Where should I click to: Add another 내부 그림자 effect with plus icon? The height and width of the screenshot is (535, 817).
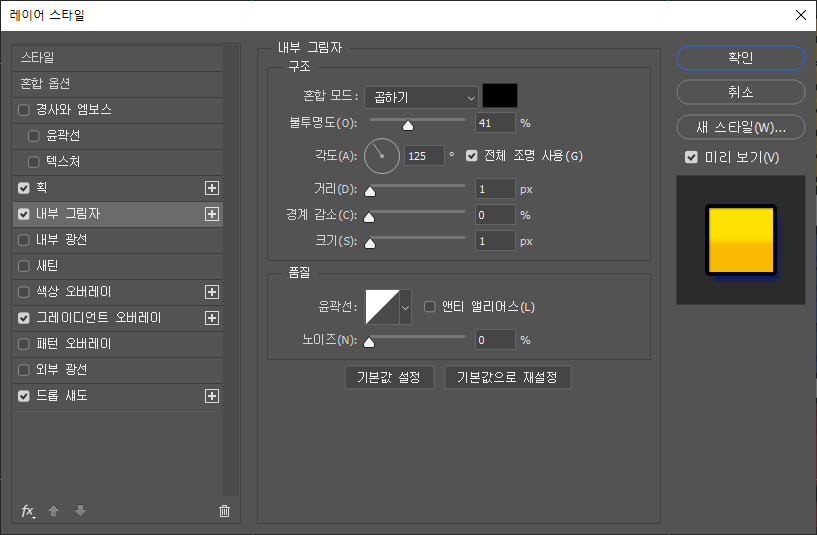coord(212,214)
